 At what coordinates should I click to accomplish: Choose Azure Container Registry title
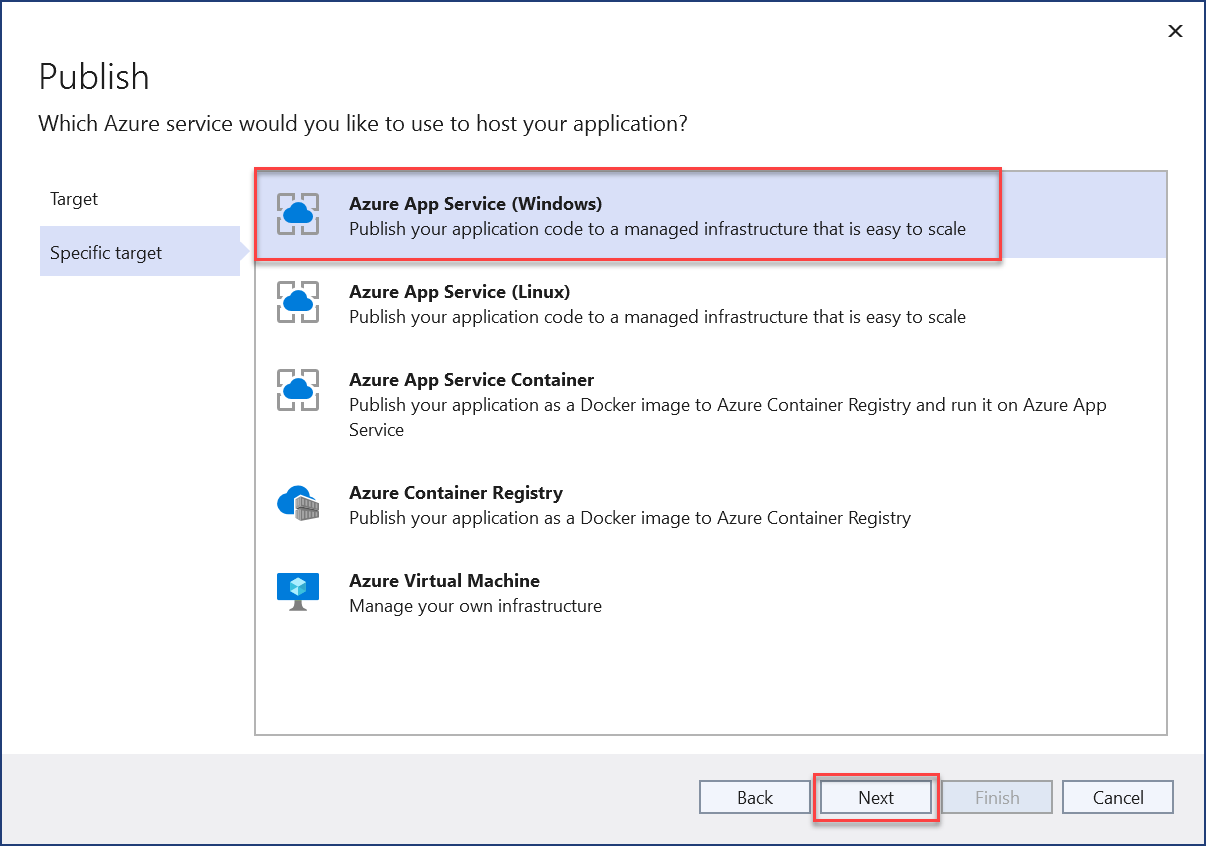pos(456,493)
